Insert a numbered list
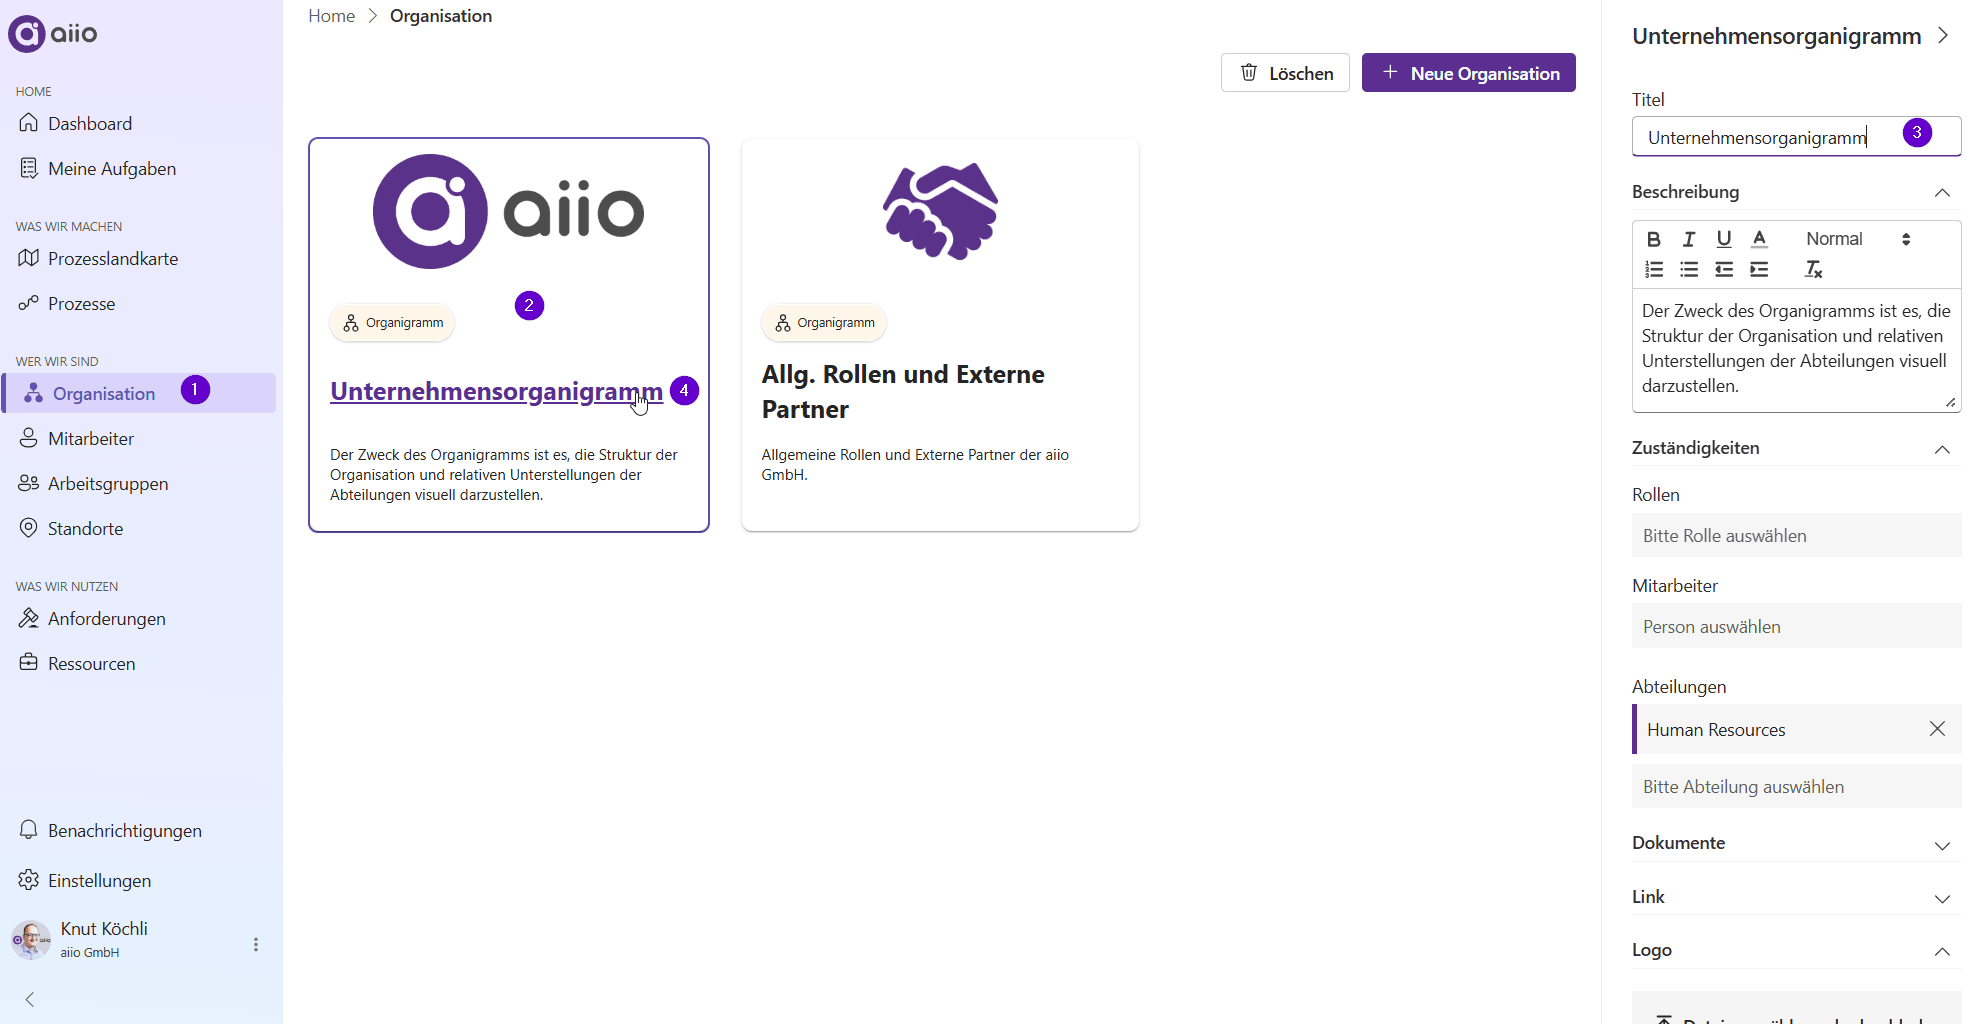 (x=1654, y=269)
